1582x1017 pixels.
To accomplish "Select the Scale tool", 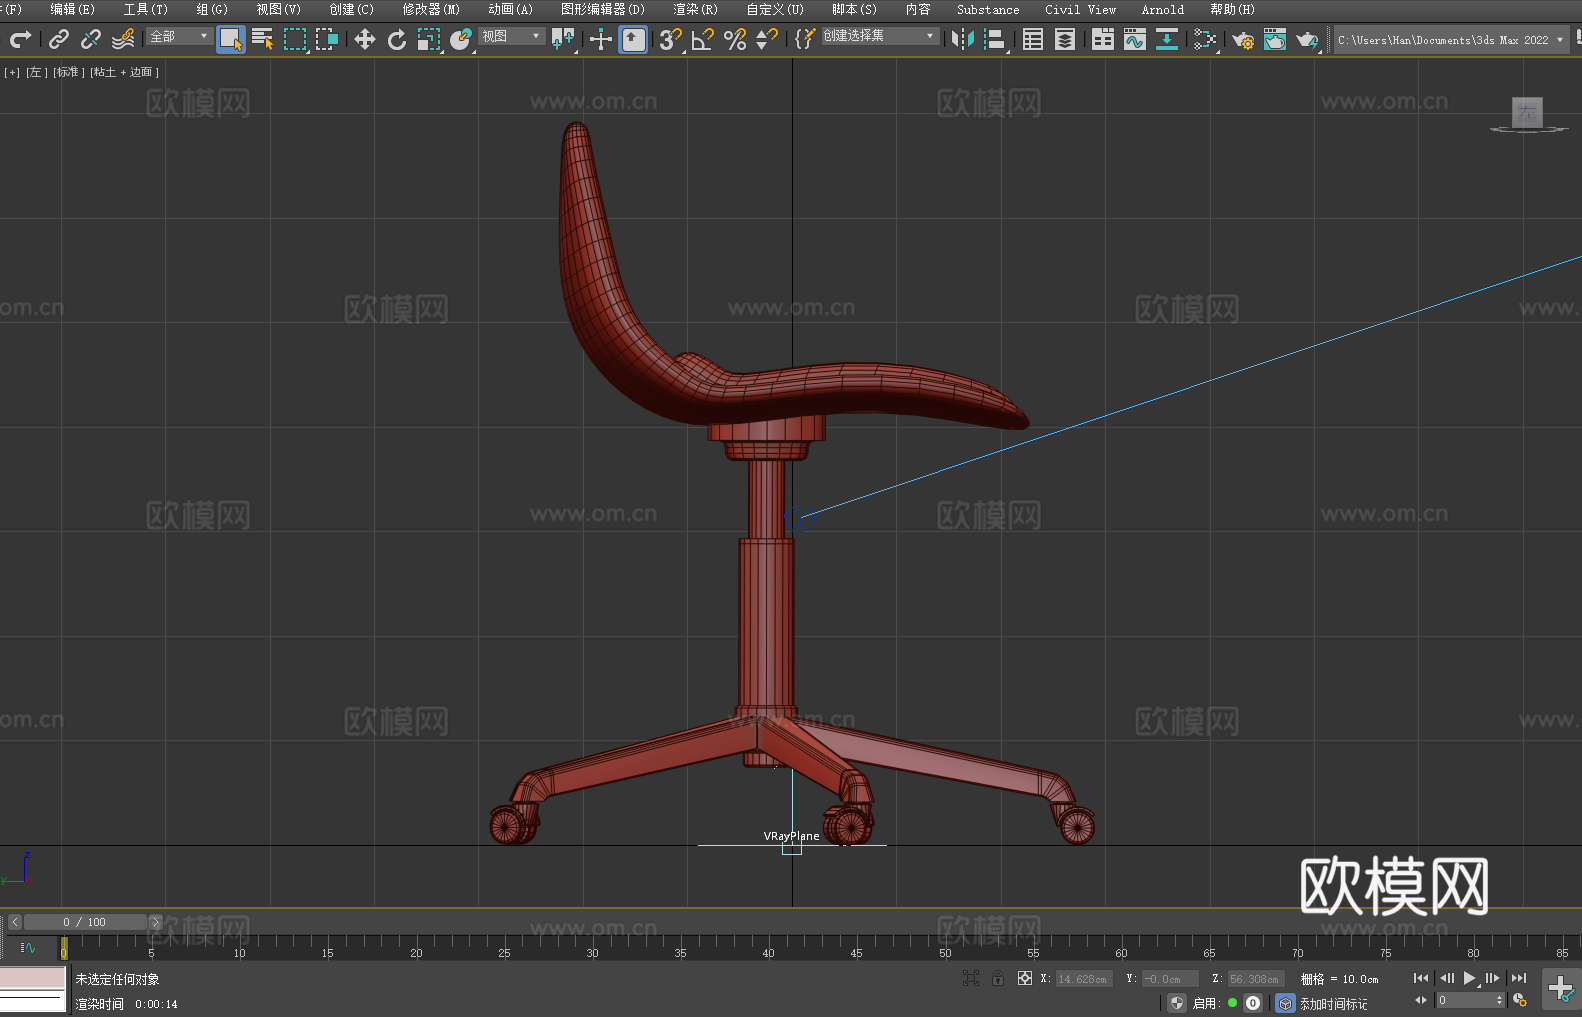I will (x=429, y=39).
